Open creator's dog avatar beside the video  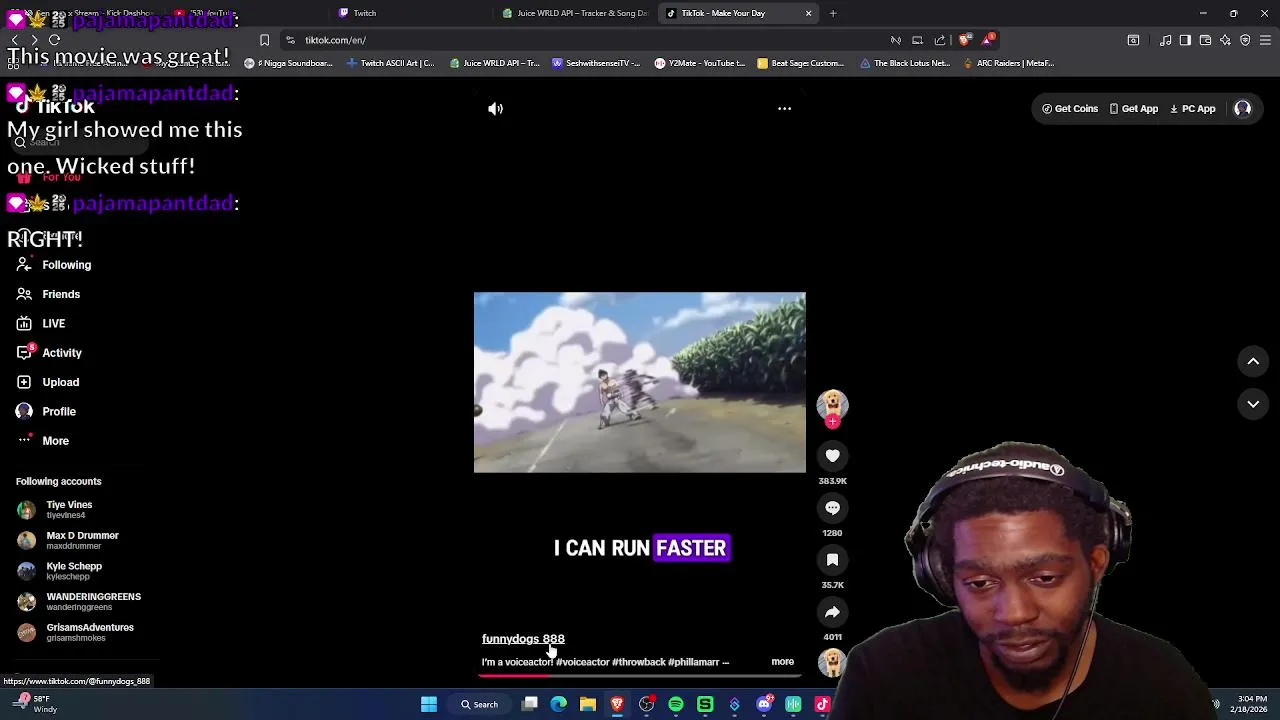tap(832, 404)
